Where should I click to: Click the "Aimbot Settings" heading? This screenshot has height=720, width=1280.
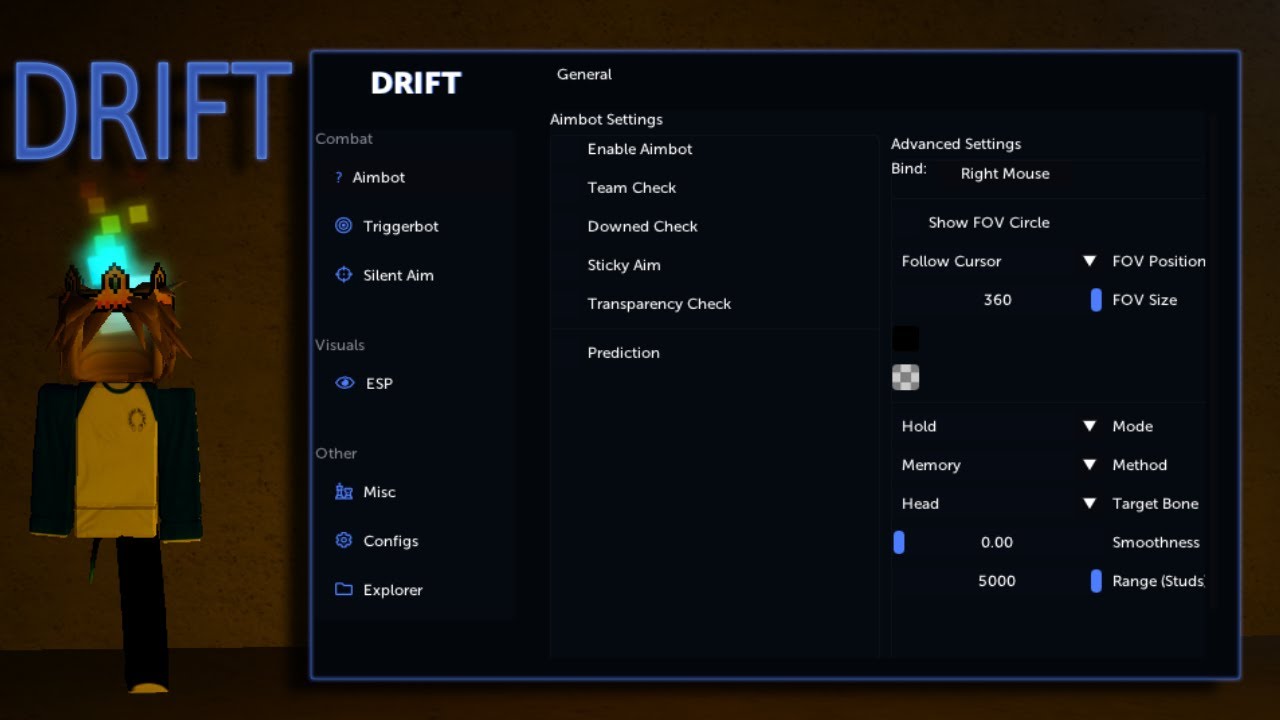coord(606,119)
